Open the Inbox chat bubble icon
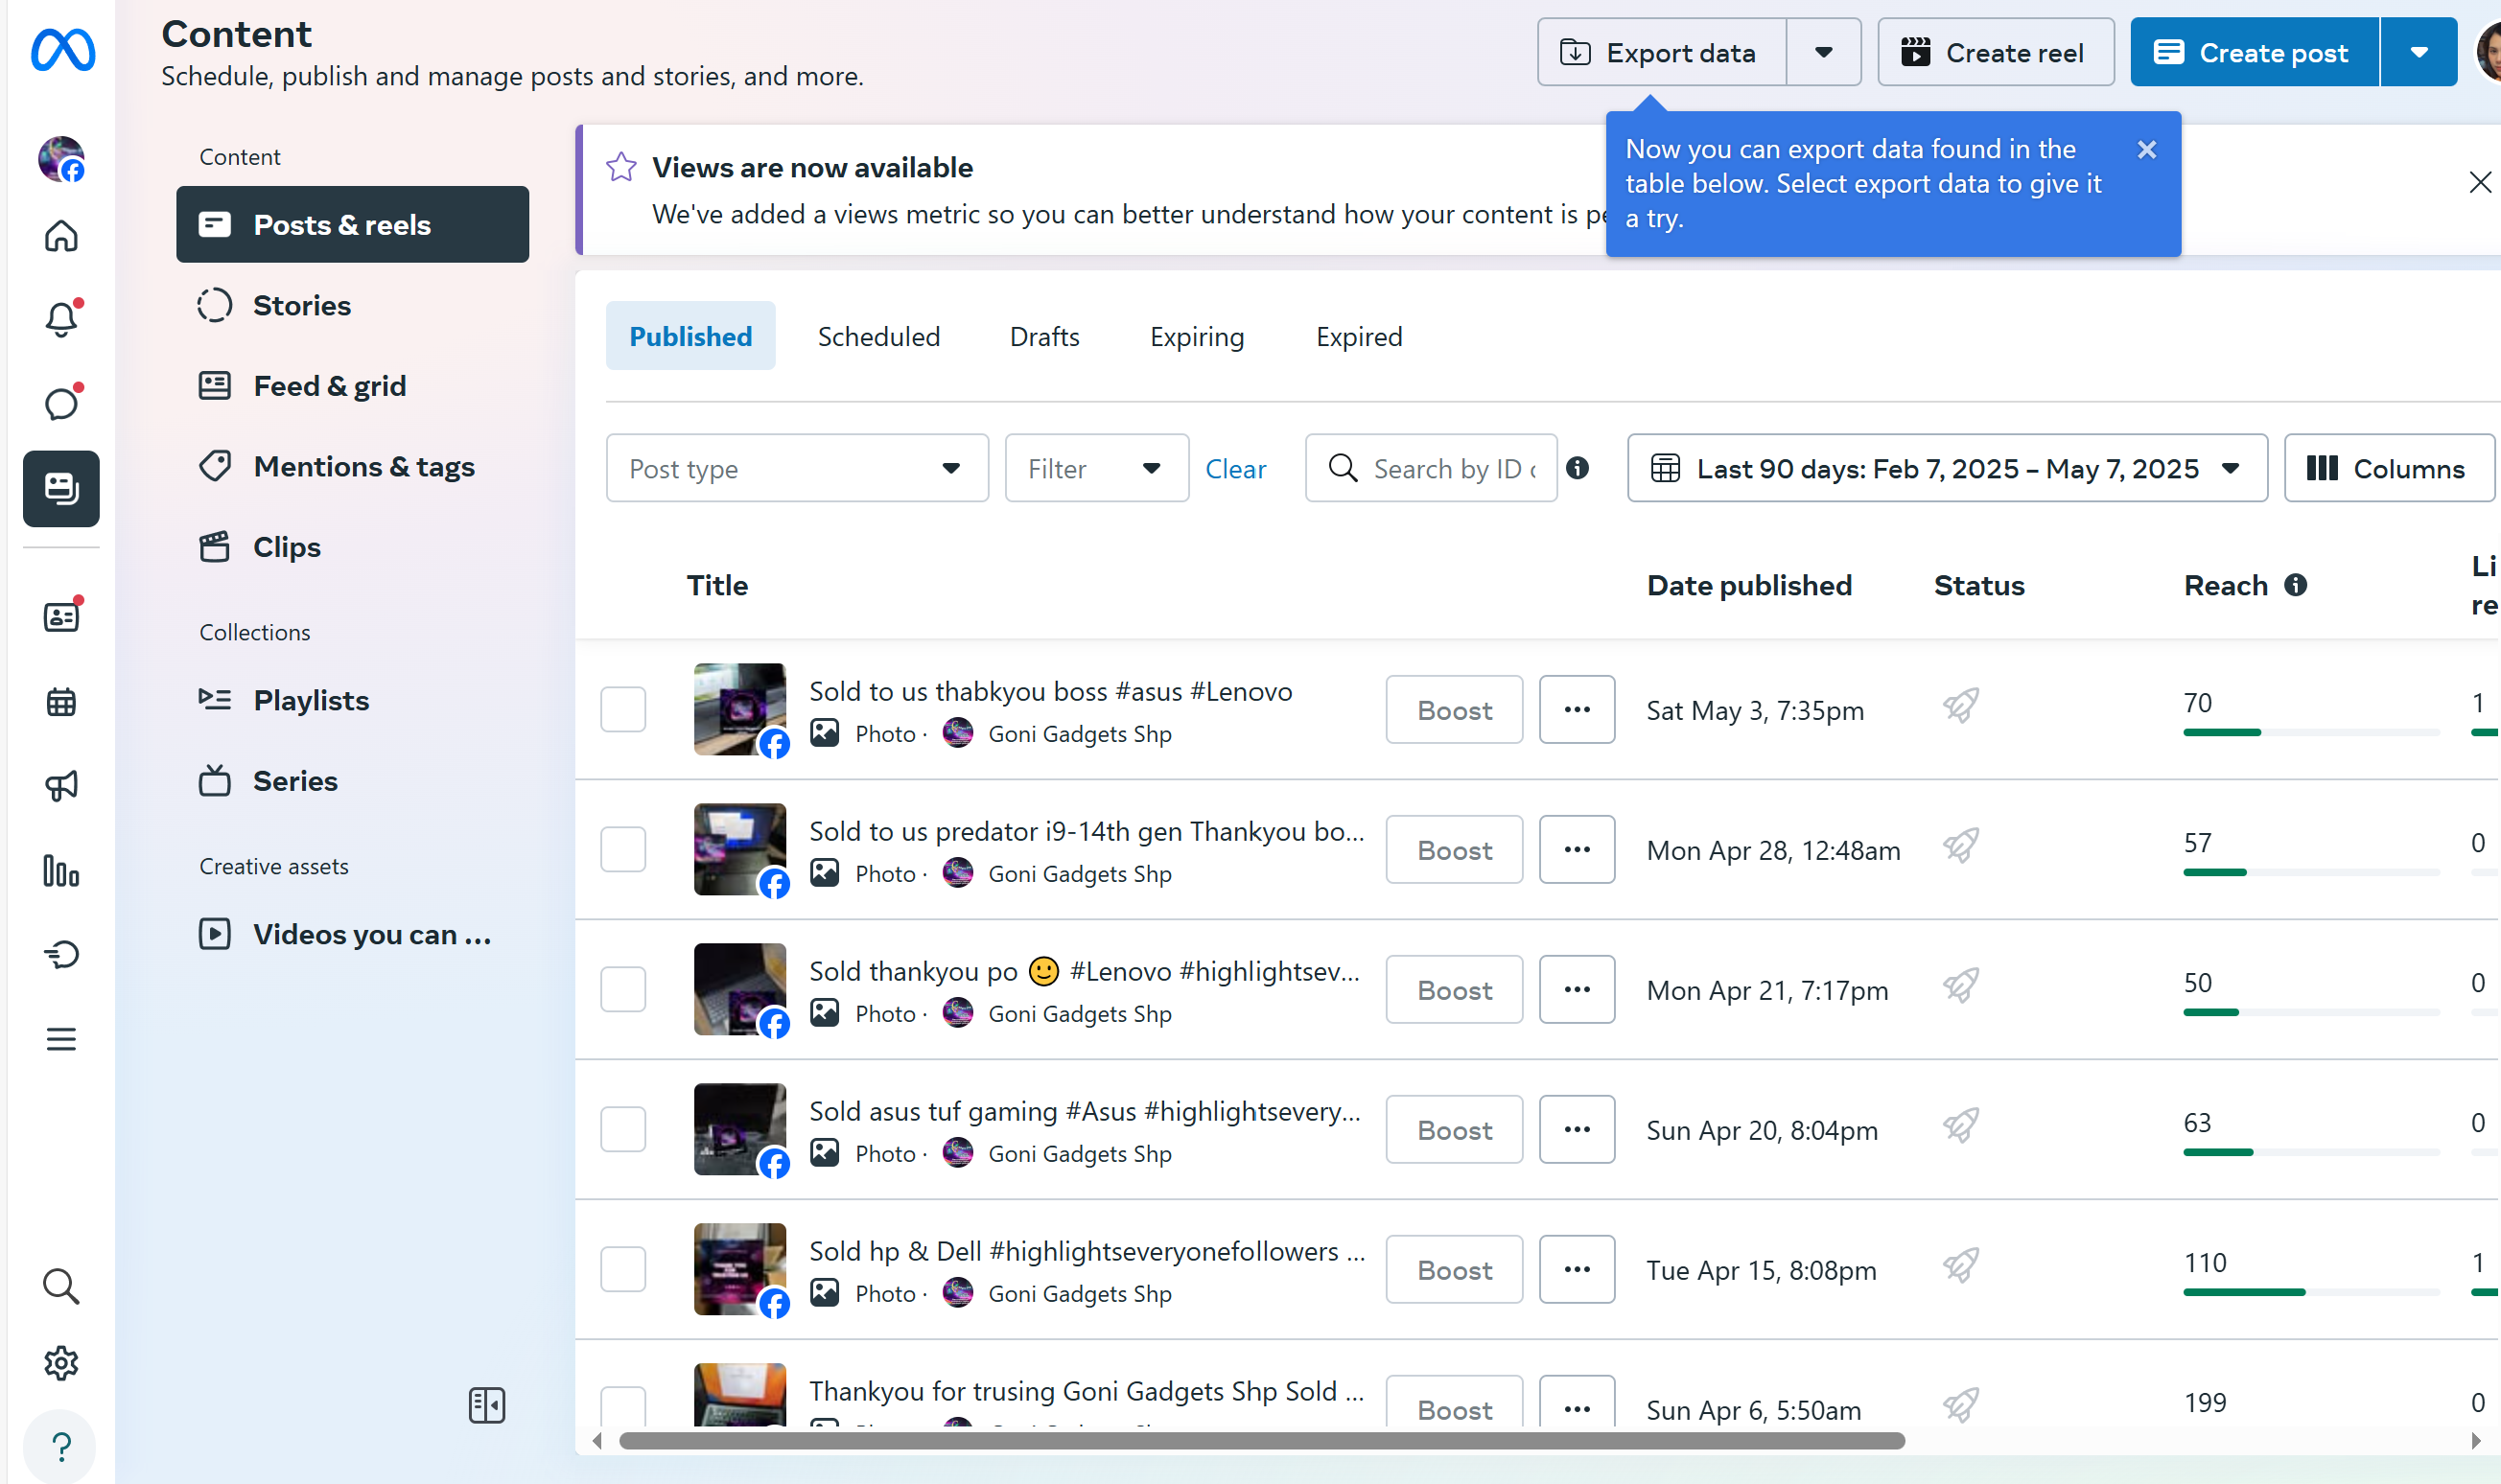 [61, 403]
